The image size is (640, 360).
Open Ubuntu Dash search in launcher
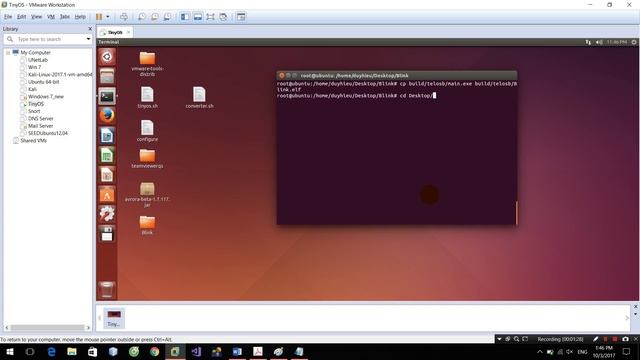point(107,57)
